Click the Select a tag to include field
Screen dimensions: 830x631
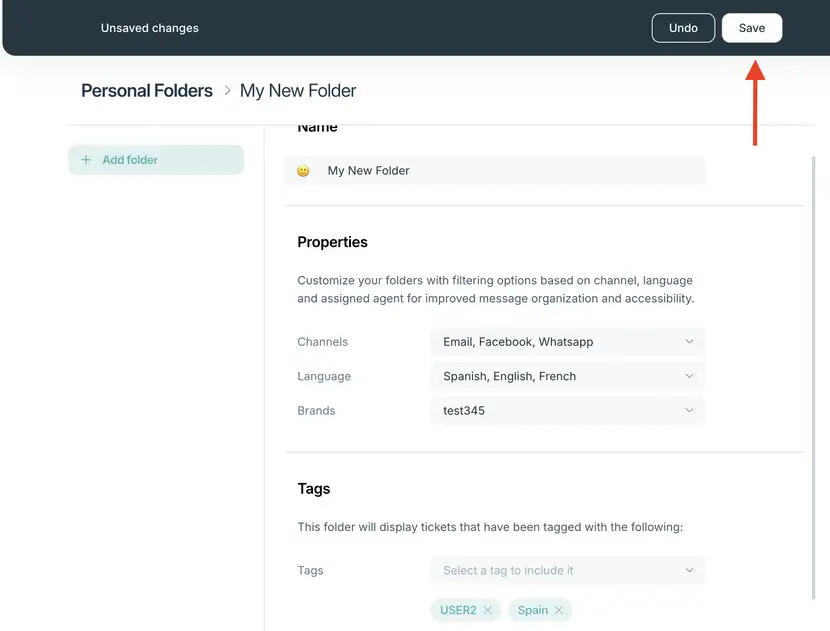click(x=567, y=570)
